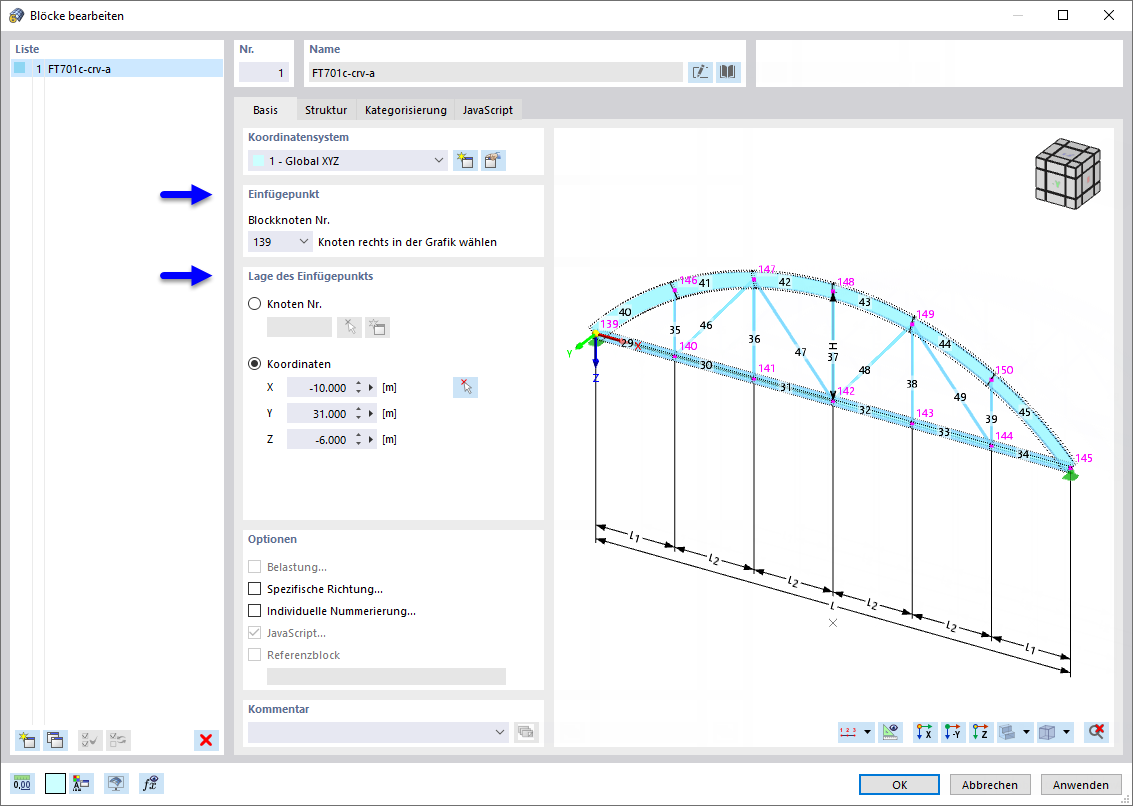Expand numbering display dropdown arrow

pos(868,732)
